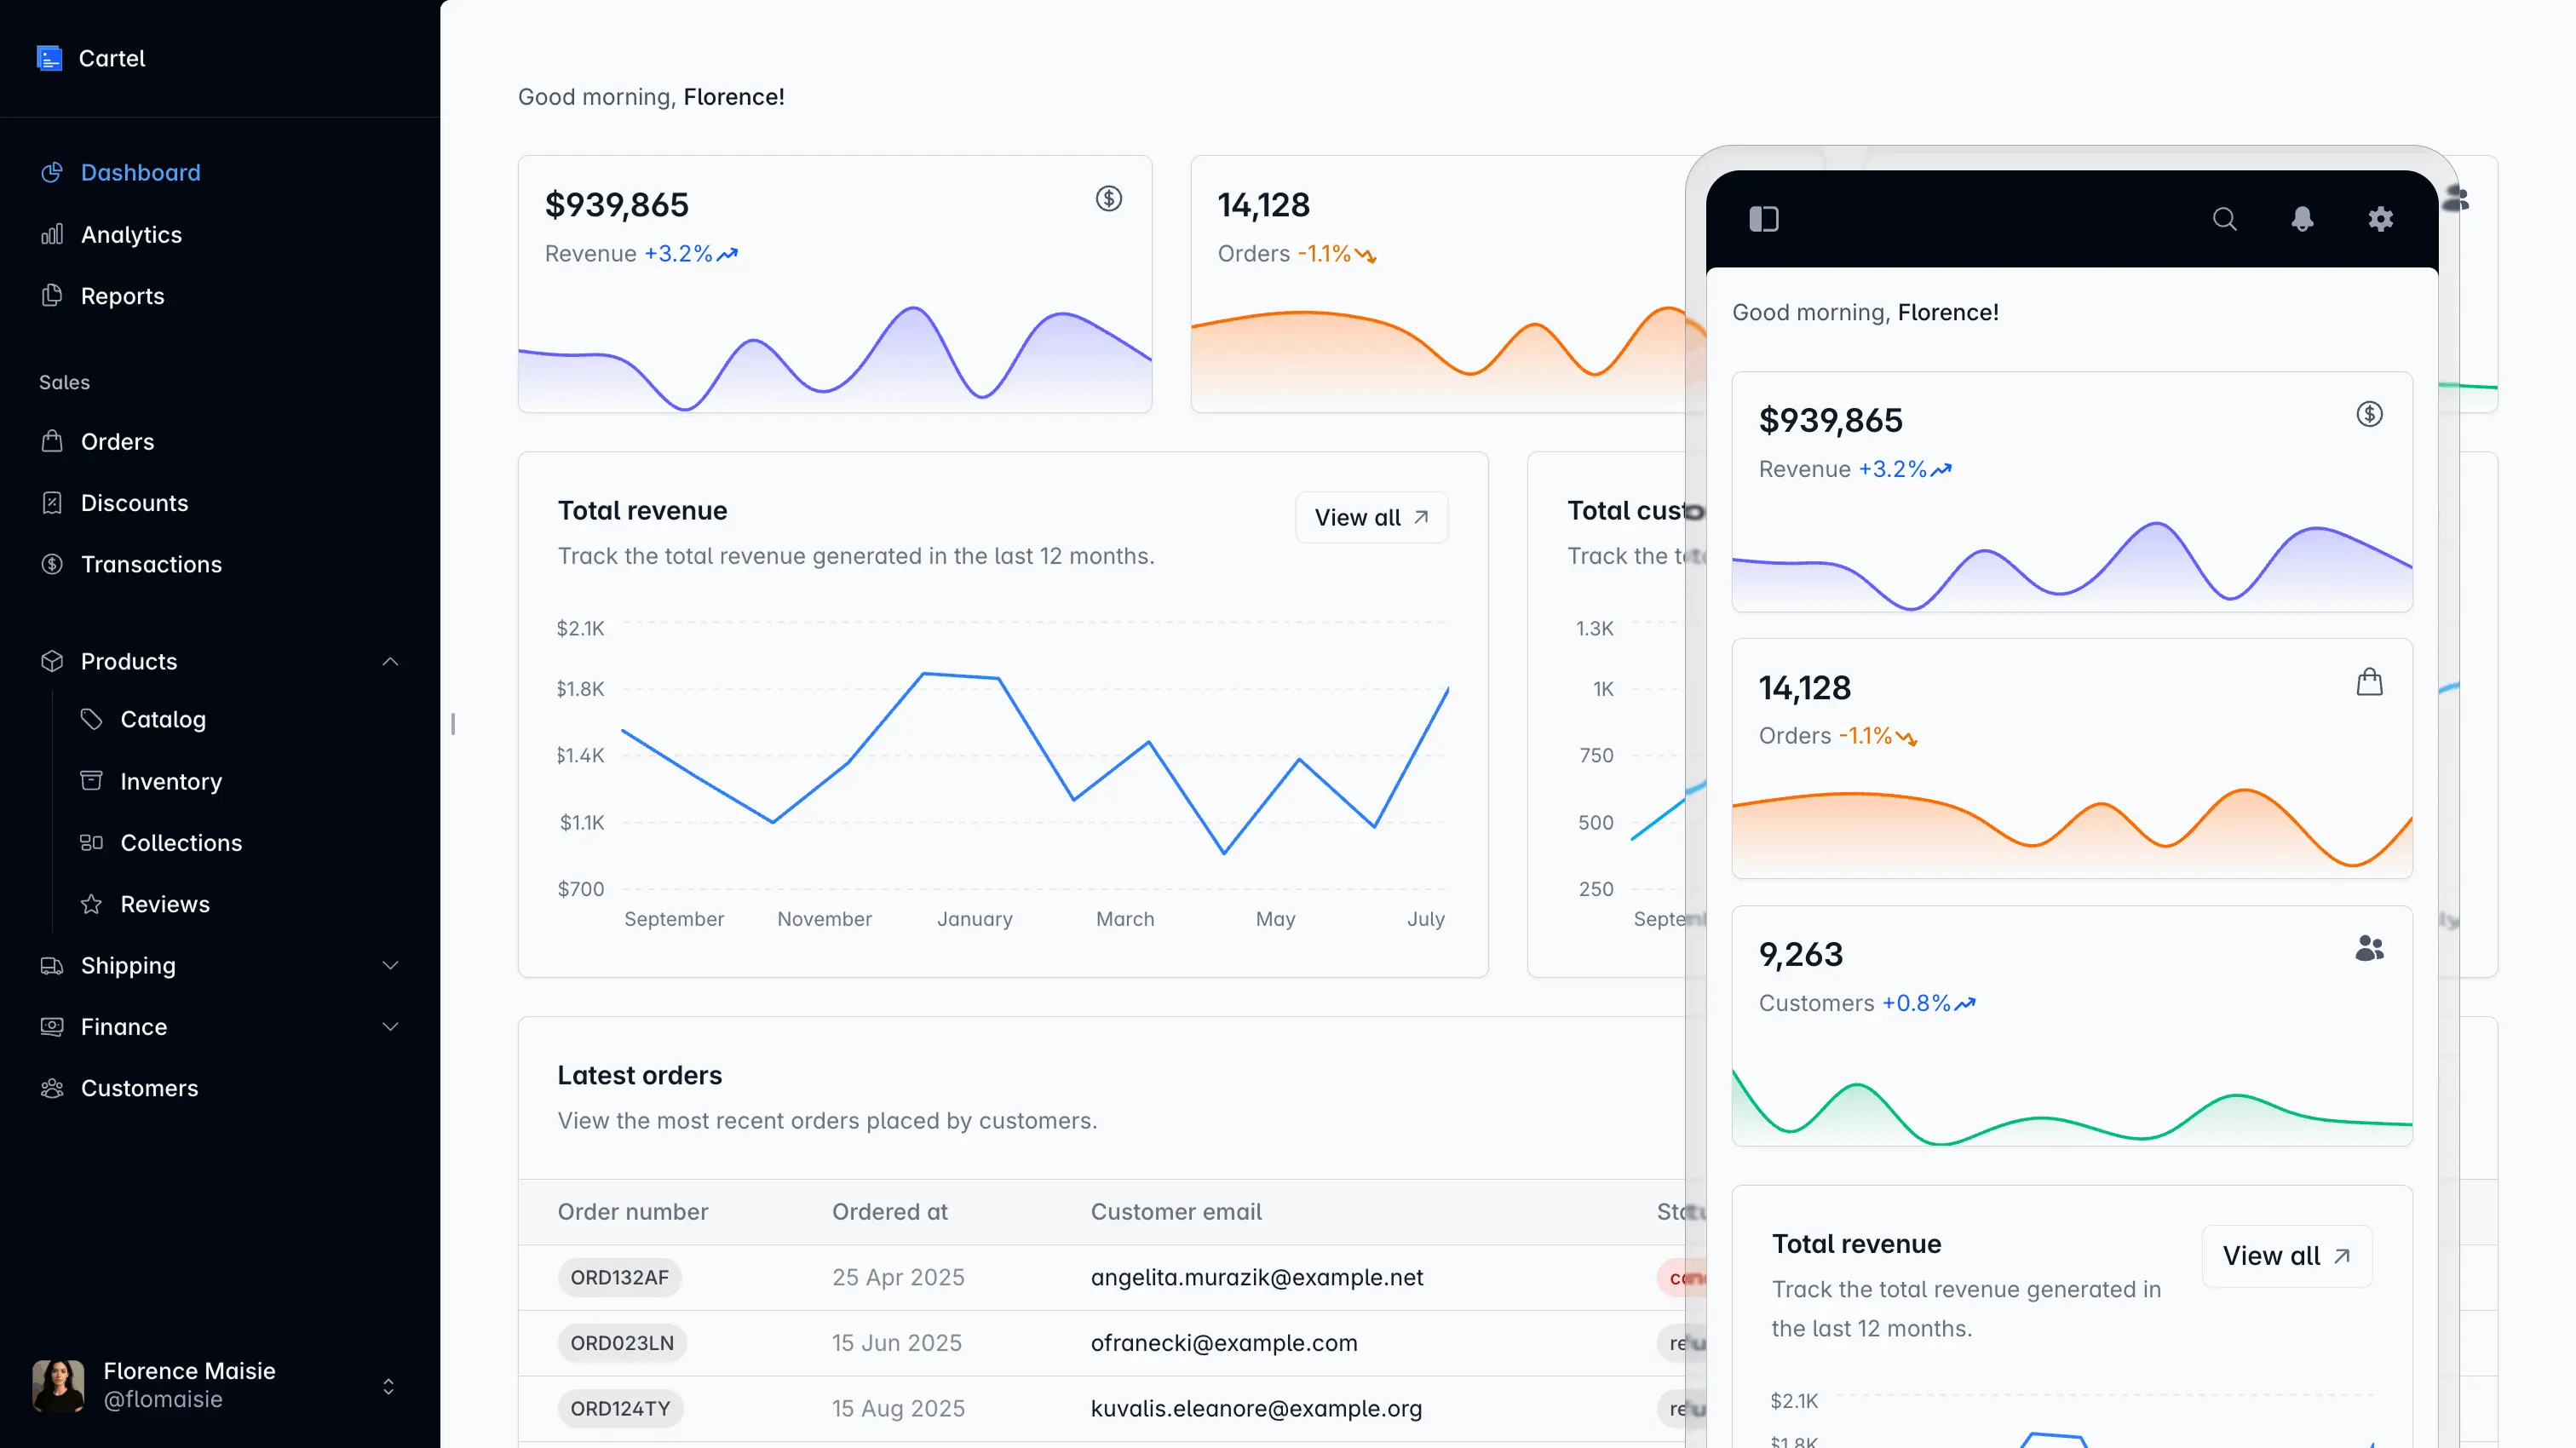Click the dollar icon on desktop Revenue card
This screenshot has width=2576, height=1448.
pyautogui.click(x=1108, y=199)
